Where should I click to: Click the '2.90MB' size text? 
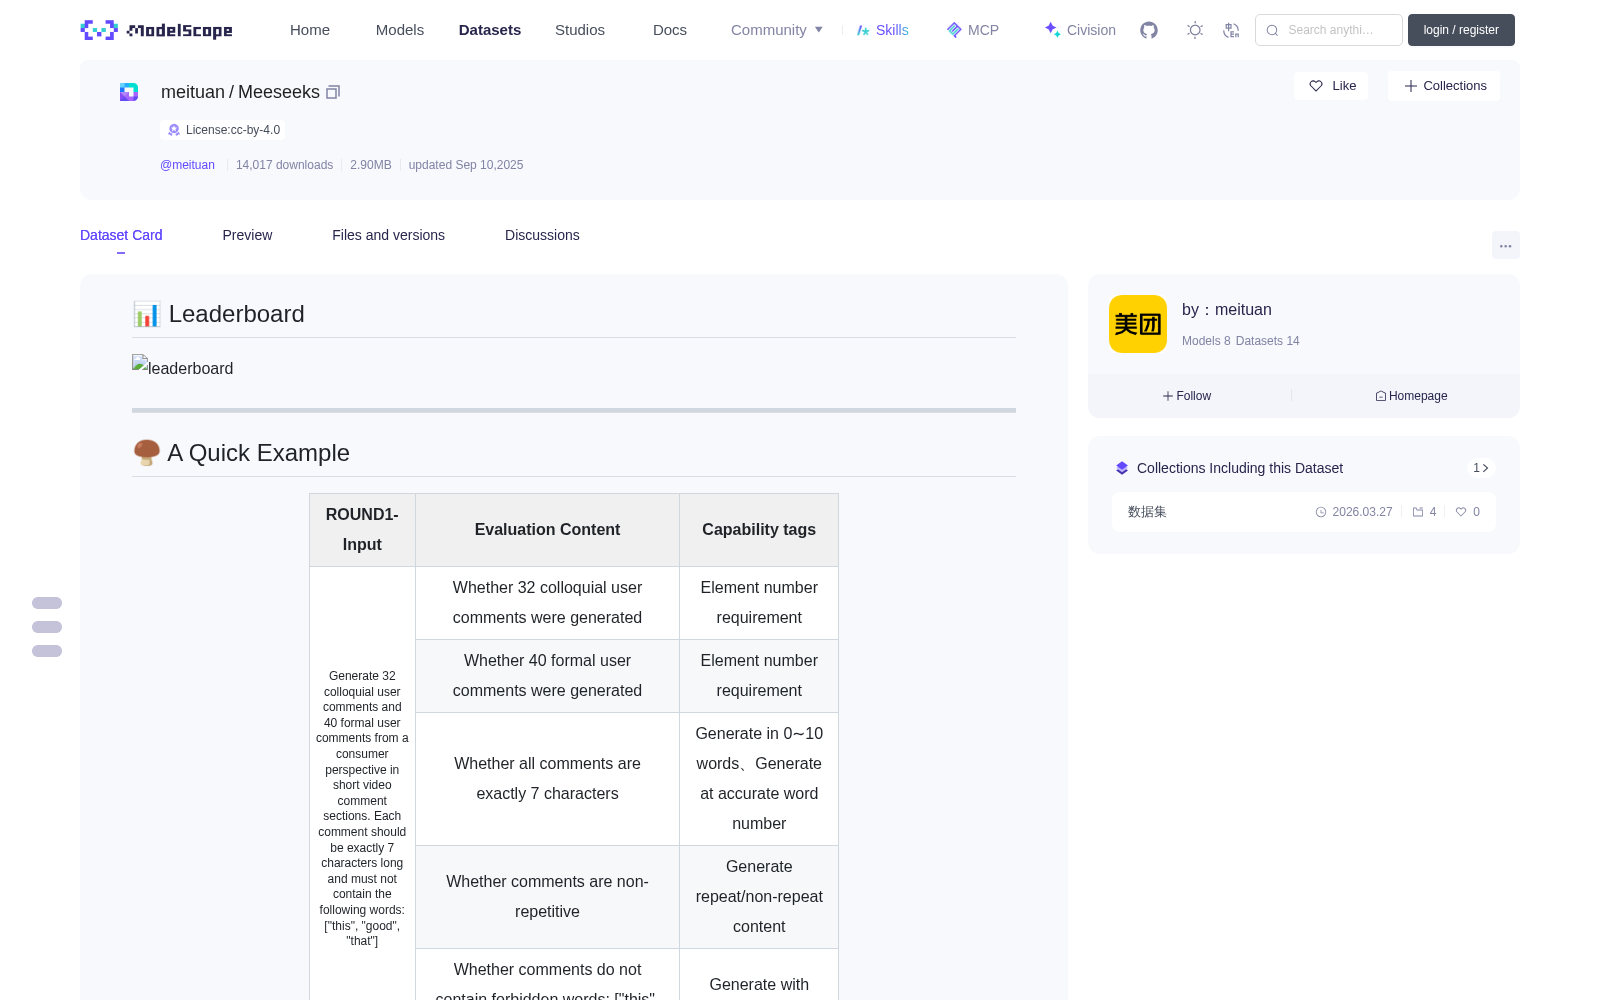tap(371, 165)
